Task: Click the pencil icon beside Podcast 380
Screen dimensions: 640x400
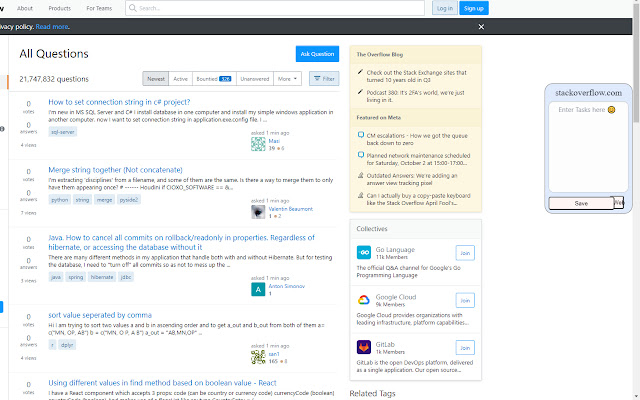Action: 360,92
